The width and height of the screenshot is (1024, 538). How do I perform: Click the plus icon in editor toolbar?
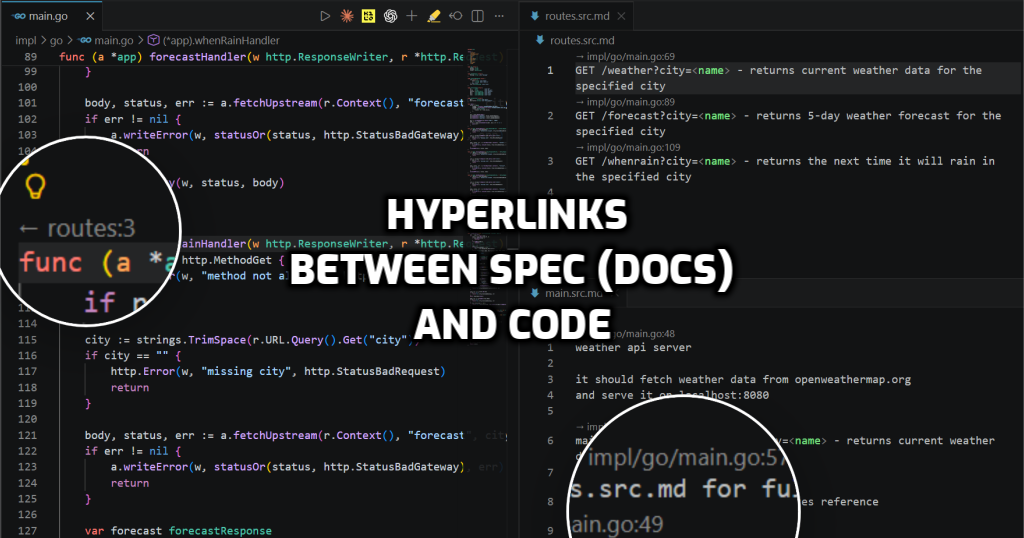click(411, 16)
